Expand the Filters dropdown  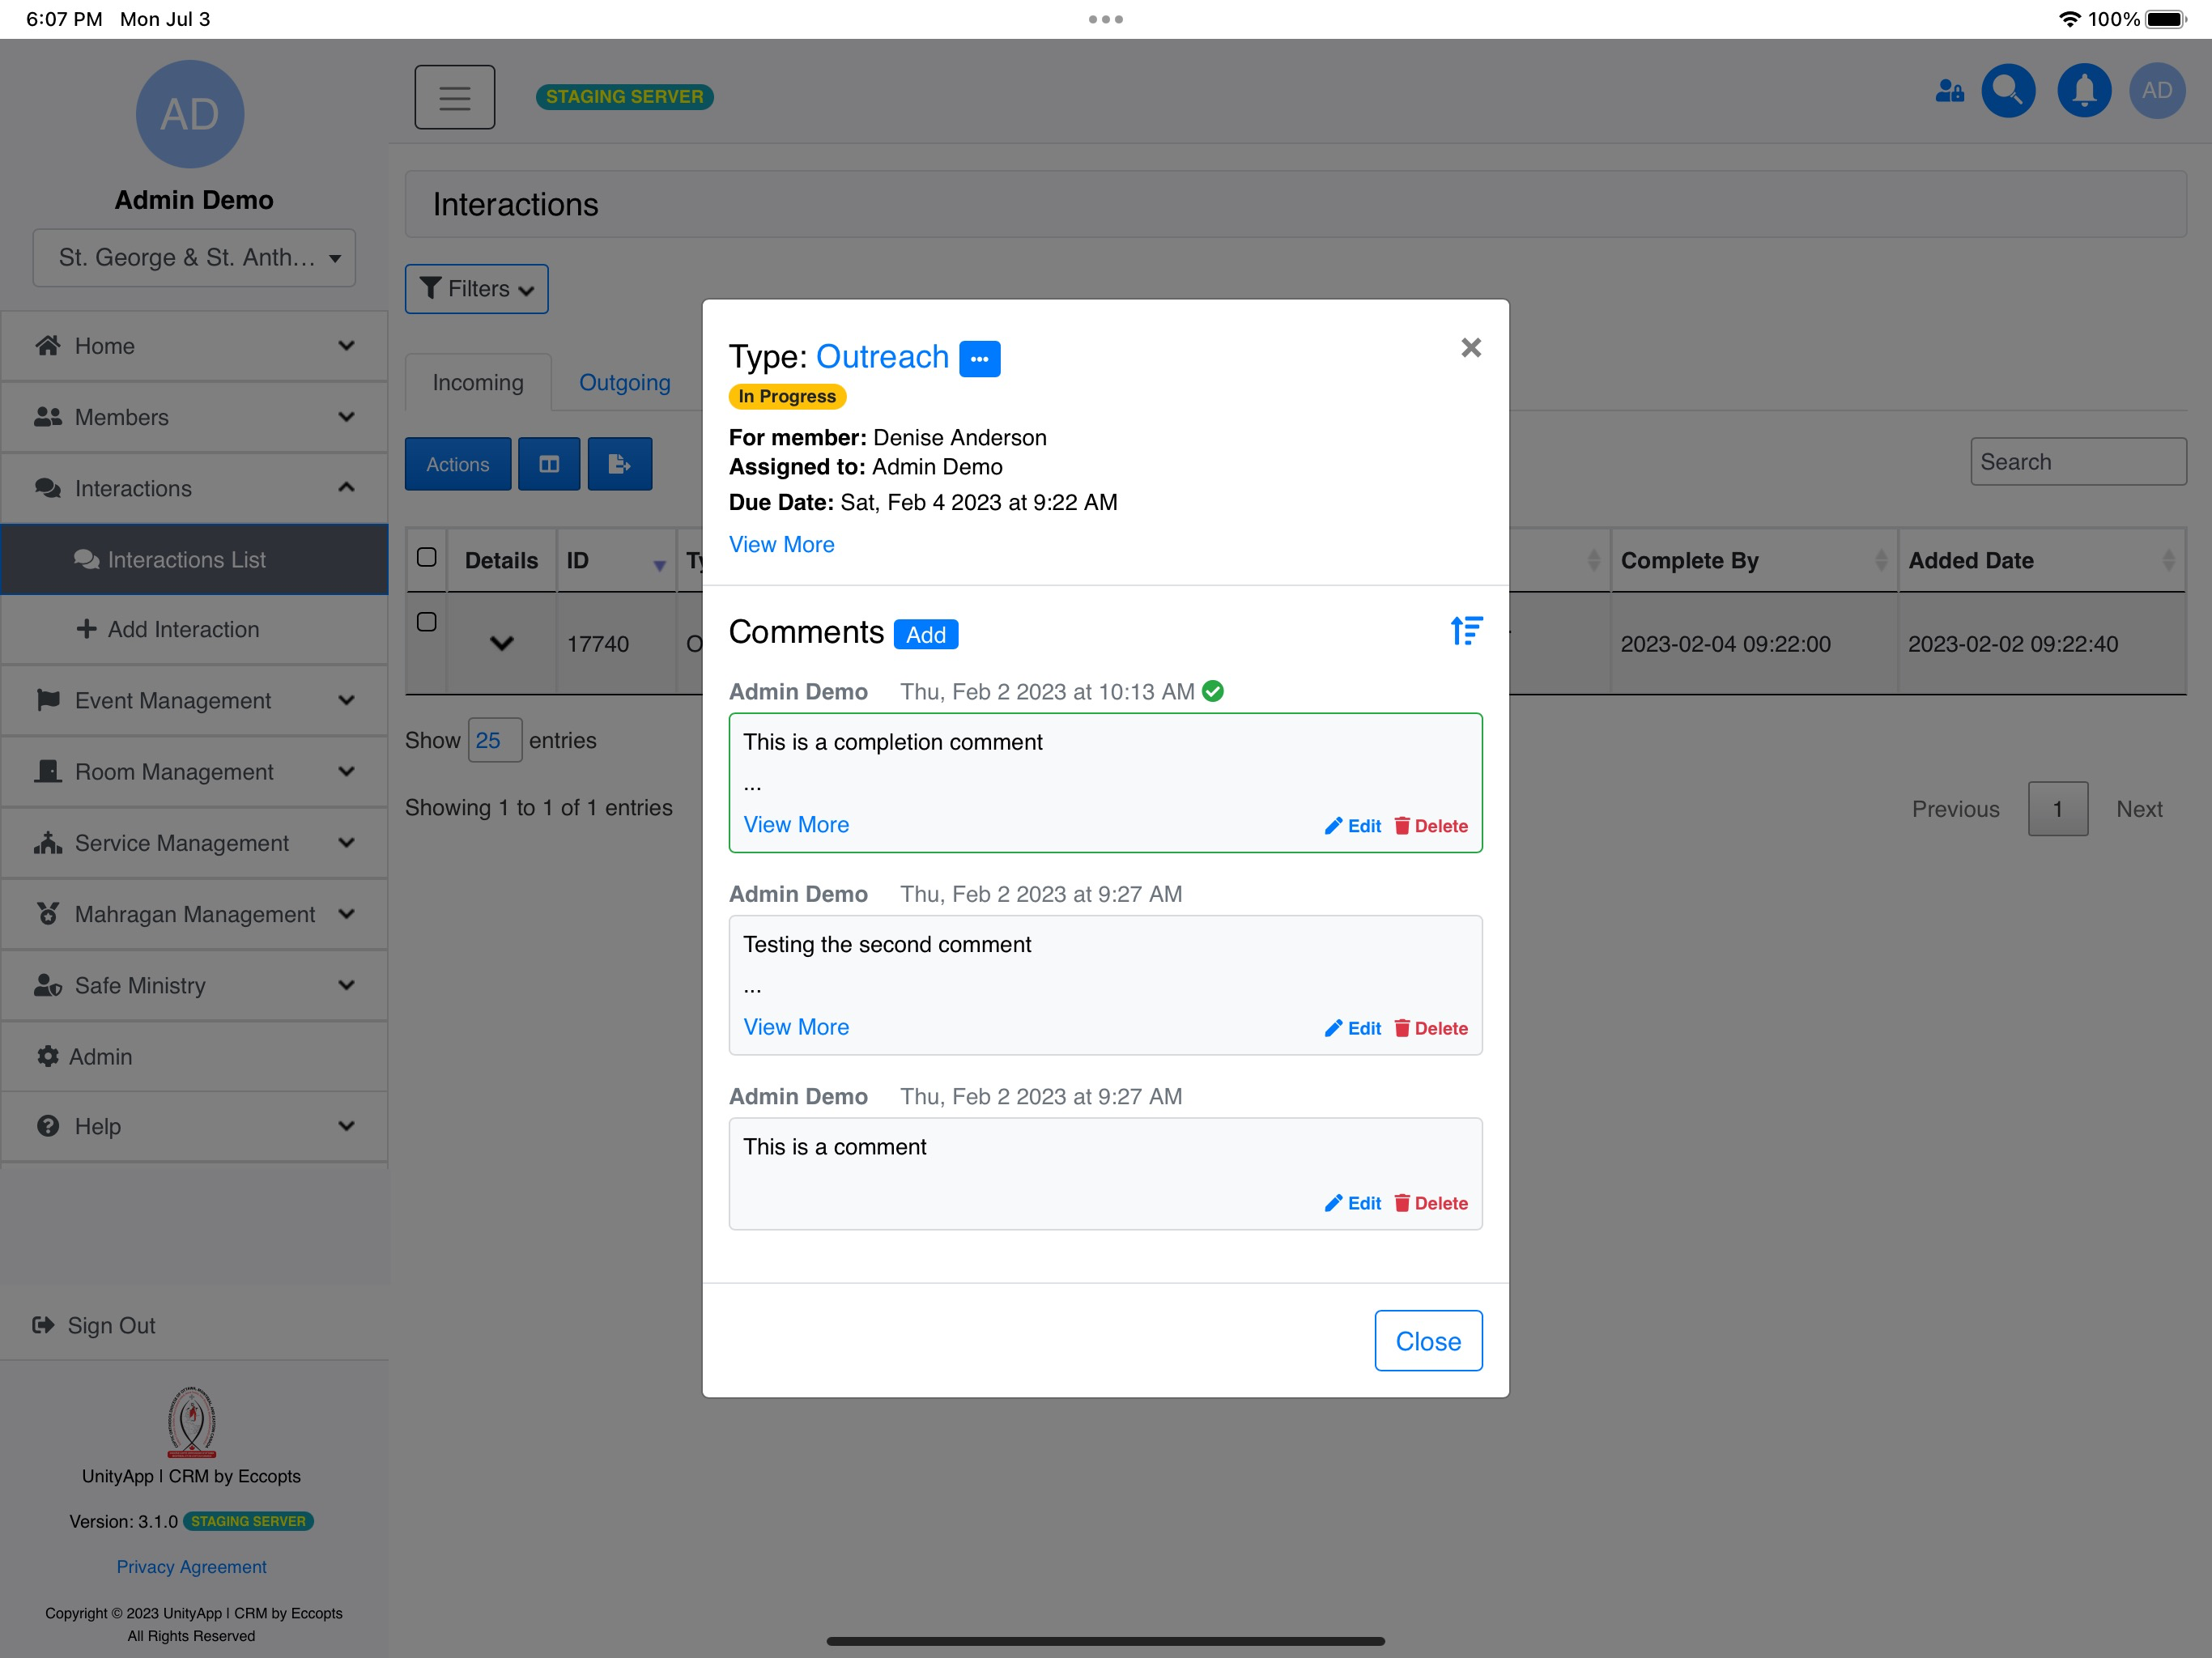click(476, 289)
